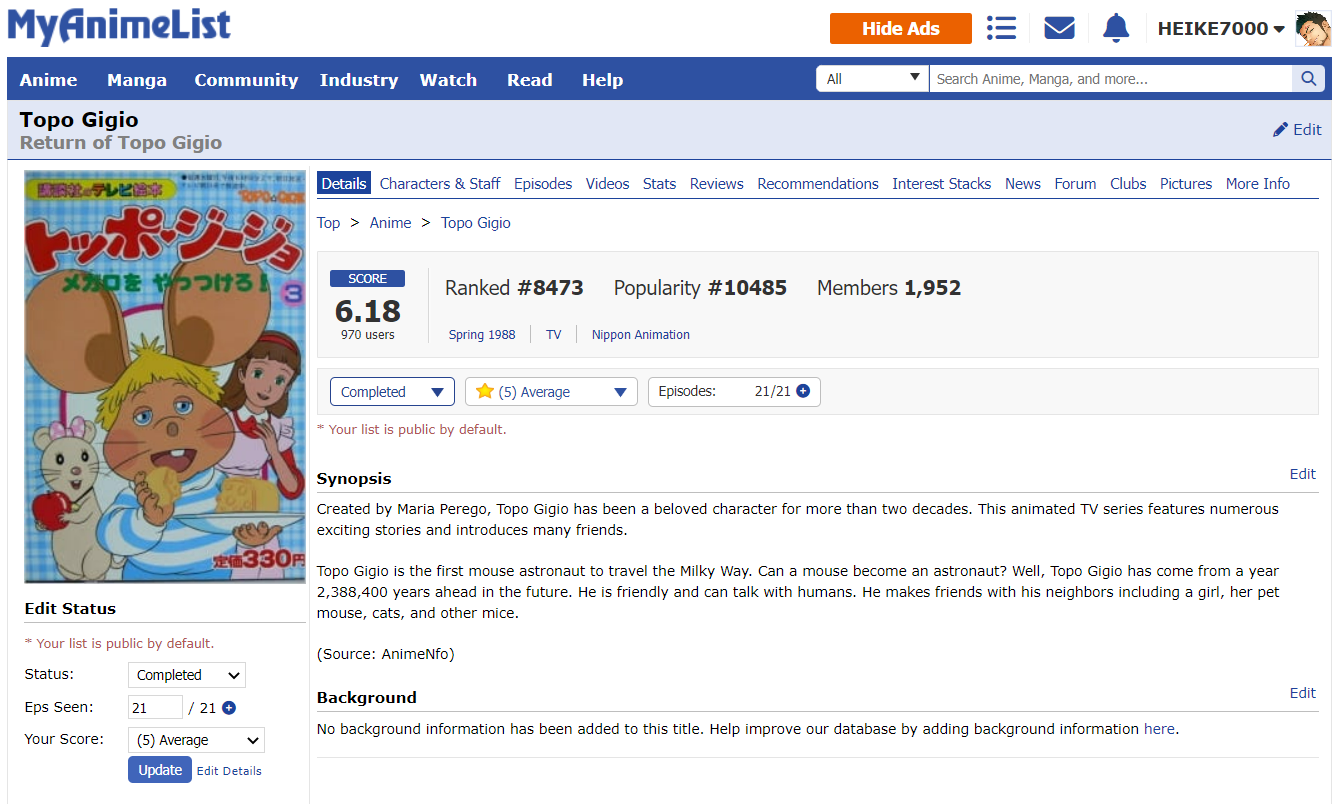The height and width of the screenshot is (804, 1338).
Task: Click the pencil Edit icon by title
Action: click(1281, 130)
